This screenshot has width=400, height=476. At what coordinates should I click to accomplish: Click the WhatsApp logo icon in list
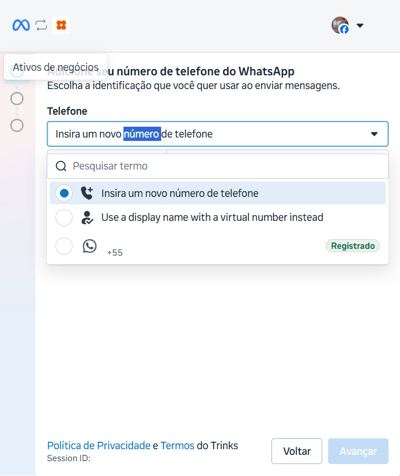click(x=90, y=246)
